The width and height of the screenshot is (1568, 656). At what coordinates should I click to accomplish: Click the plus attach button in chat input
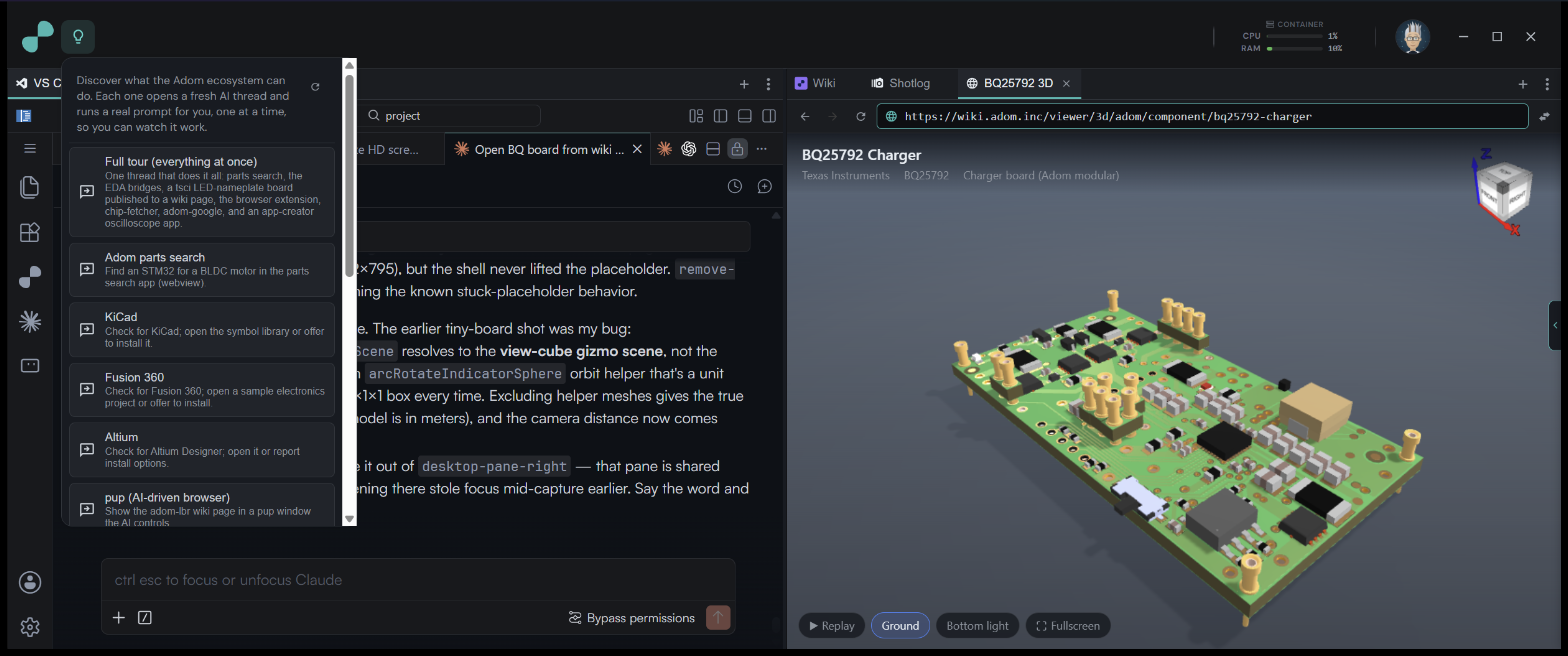tap(118, 618)
